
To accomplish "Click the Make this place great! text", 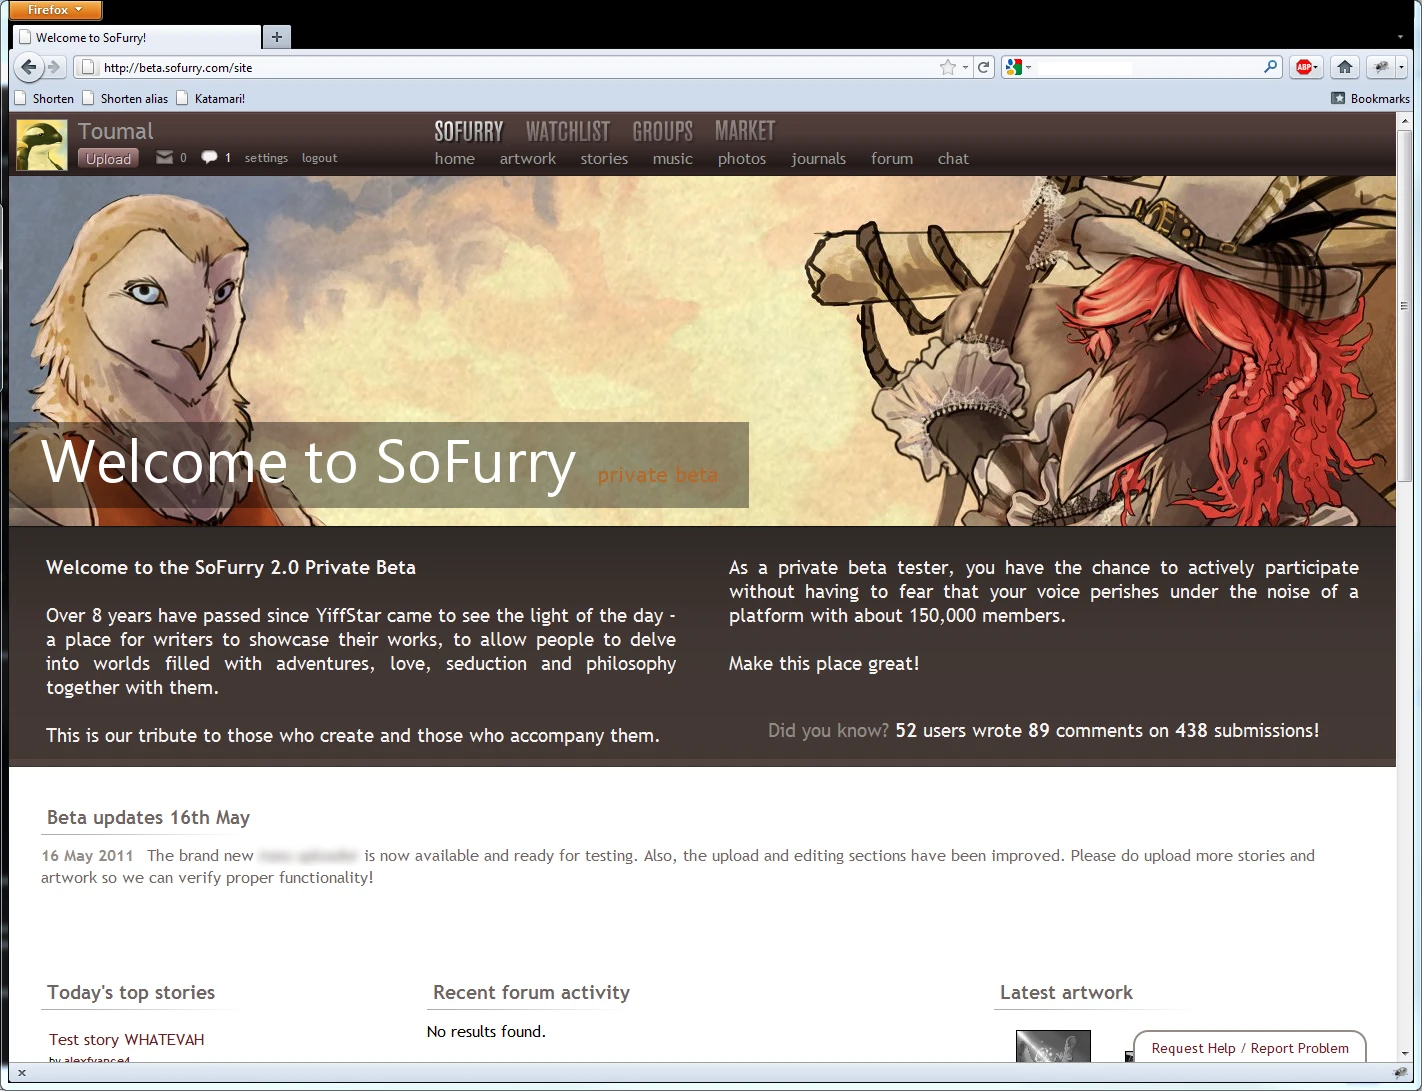I will coord(824,663).
